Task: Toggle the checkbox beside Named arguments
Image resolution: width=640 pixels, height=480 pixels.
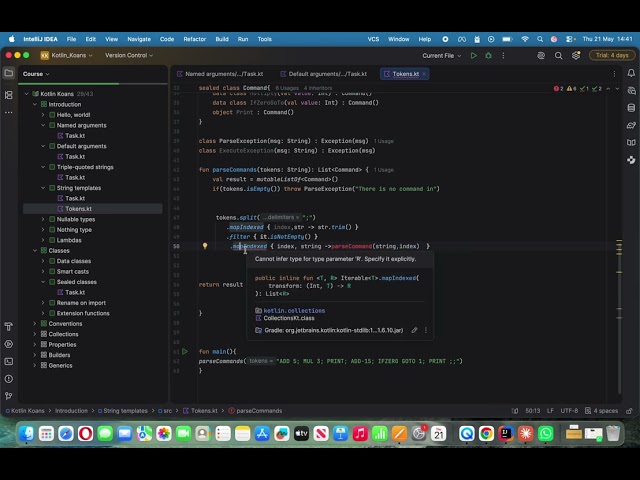Action: [52, 125]
